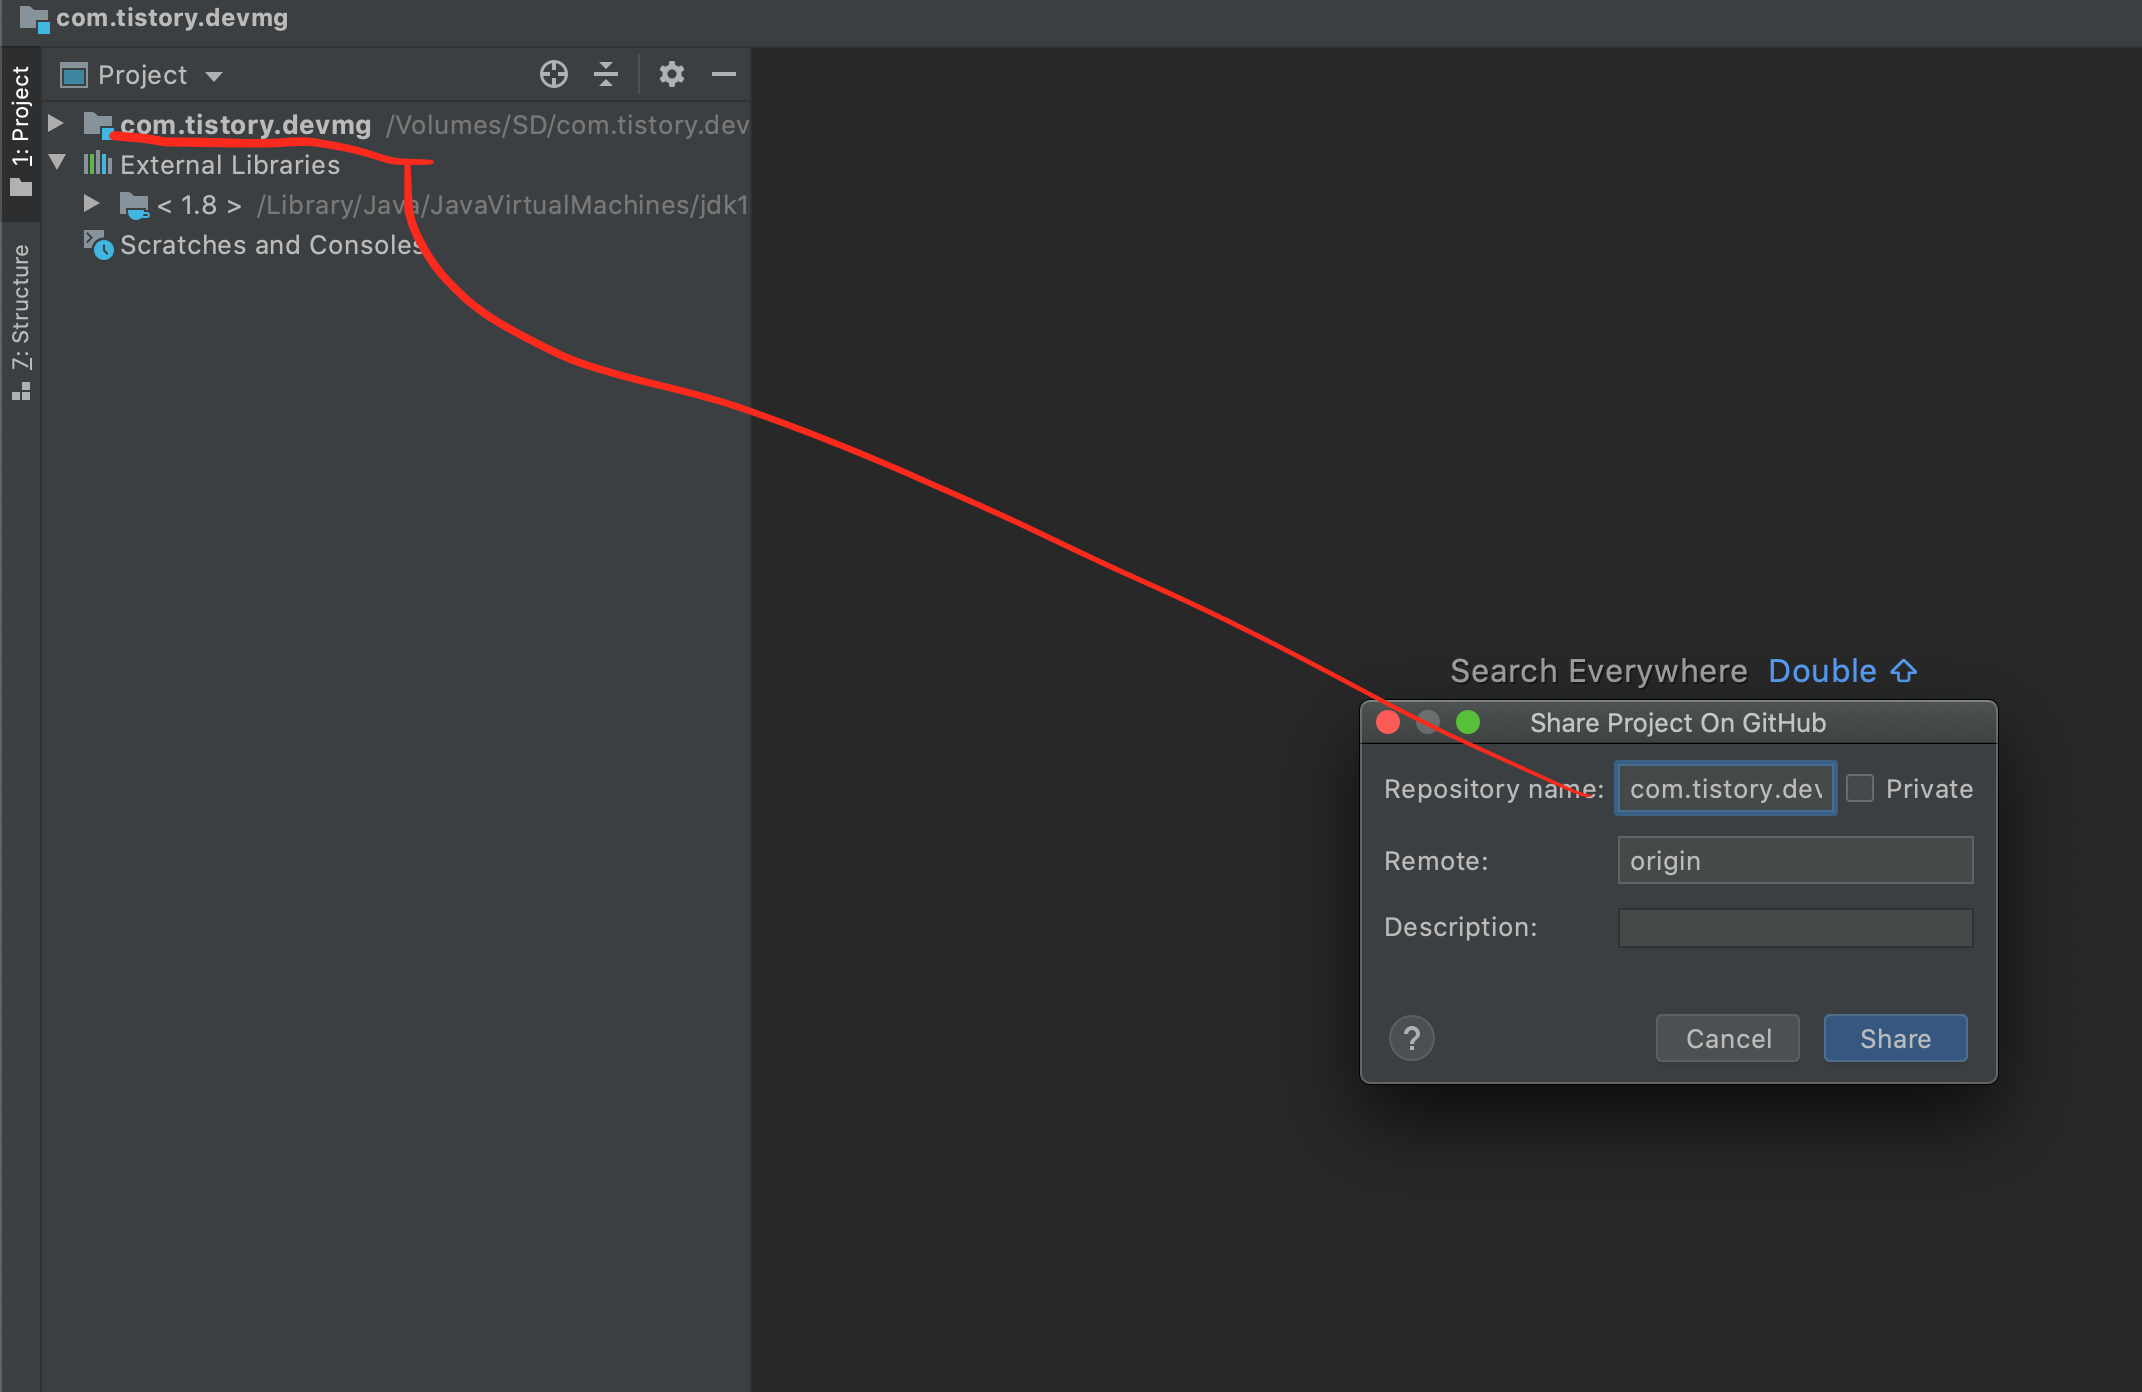Click the help question mark button

tap(1411, 1038)
